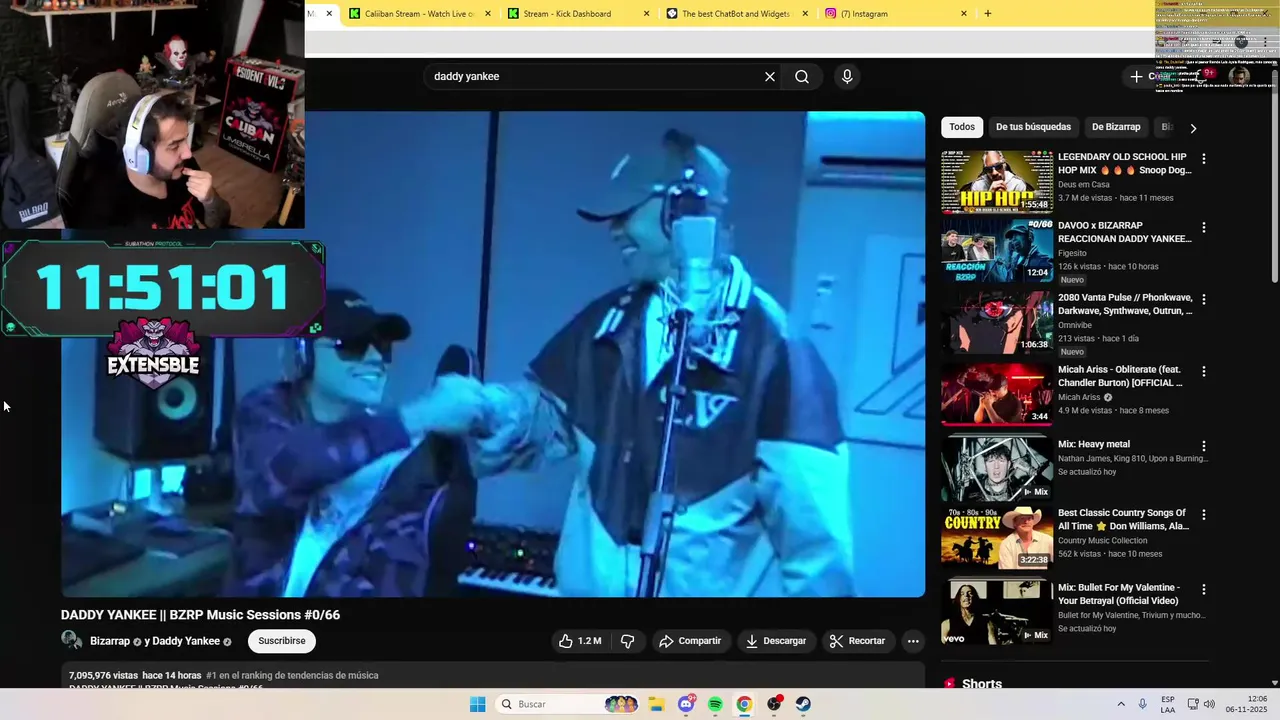Screen dimensions: 1280x720
Task: Open options for Micah Ariss Obliterate video
Action: tap(1204, 372)
